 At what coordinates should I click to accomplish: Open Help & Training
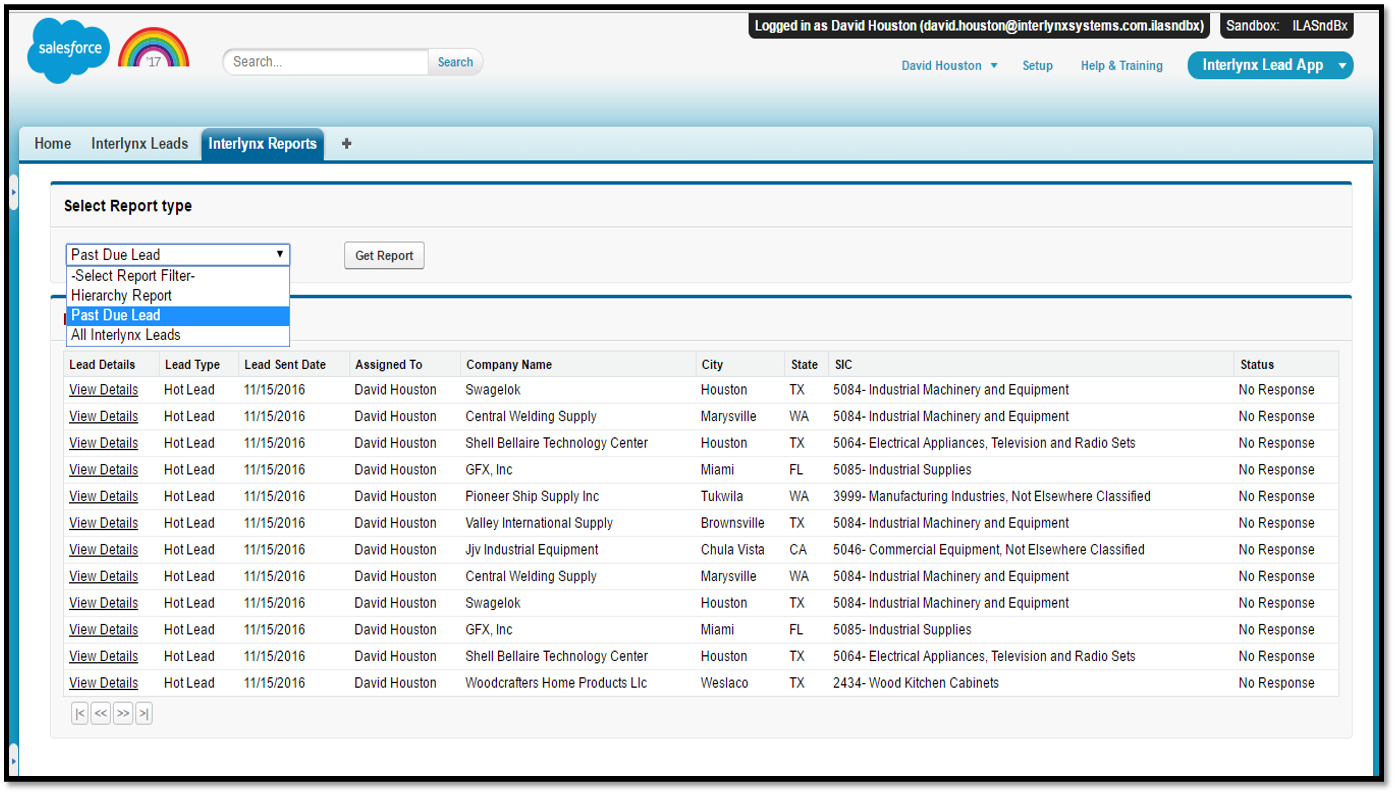click(1121, 65)
